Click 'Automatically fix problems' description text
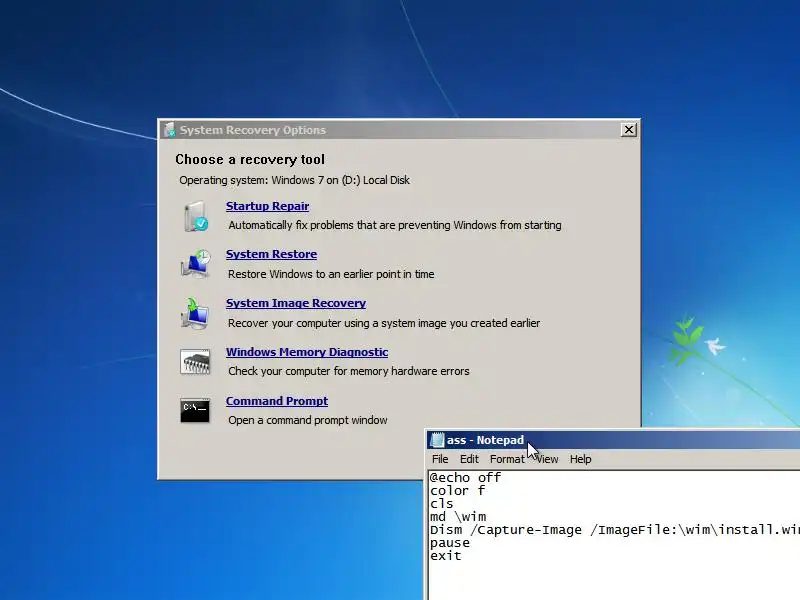The width and height of the screenshot is (800, 600). coord(395,225)
